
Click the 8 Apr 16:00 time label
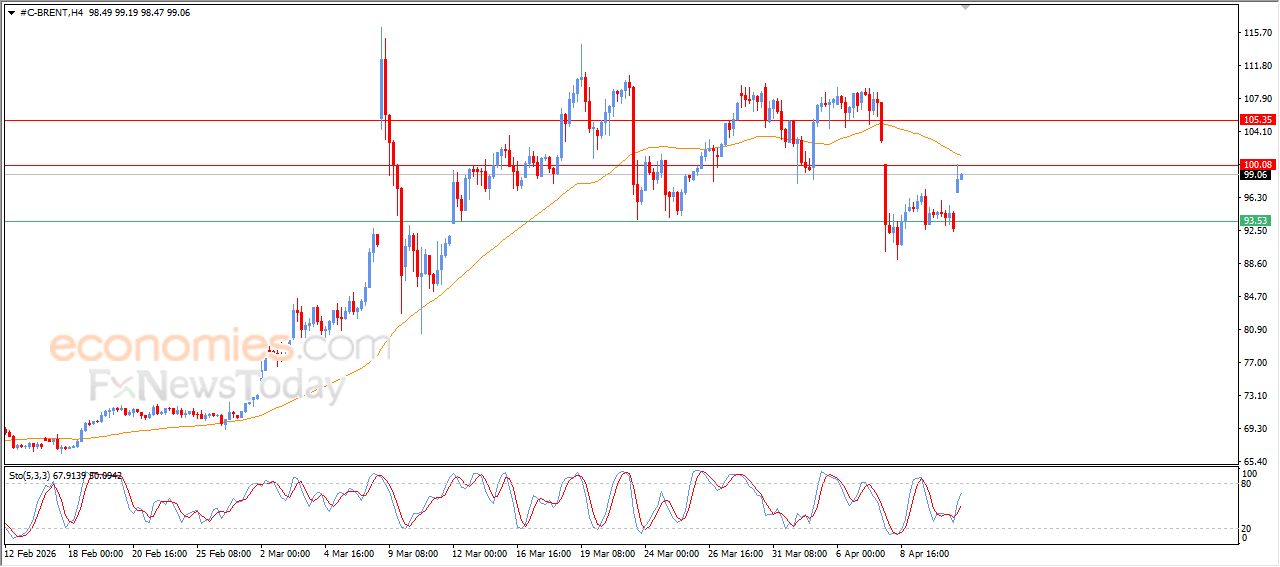(x=926, y=552)
